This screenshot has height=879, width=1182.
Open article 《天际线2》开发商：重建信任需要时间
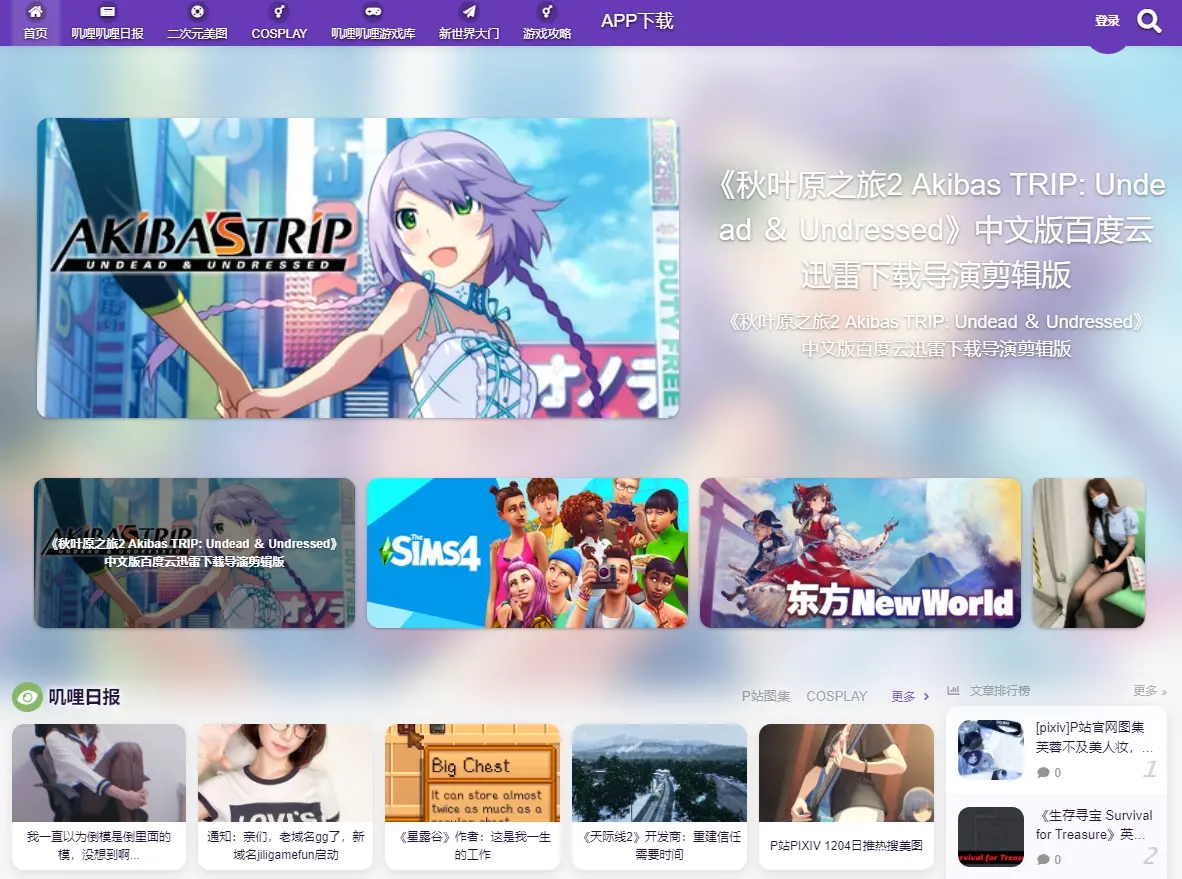pos(660,846)
